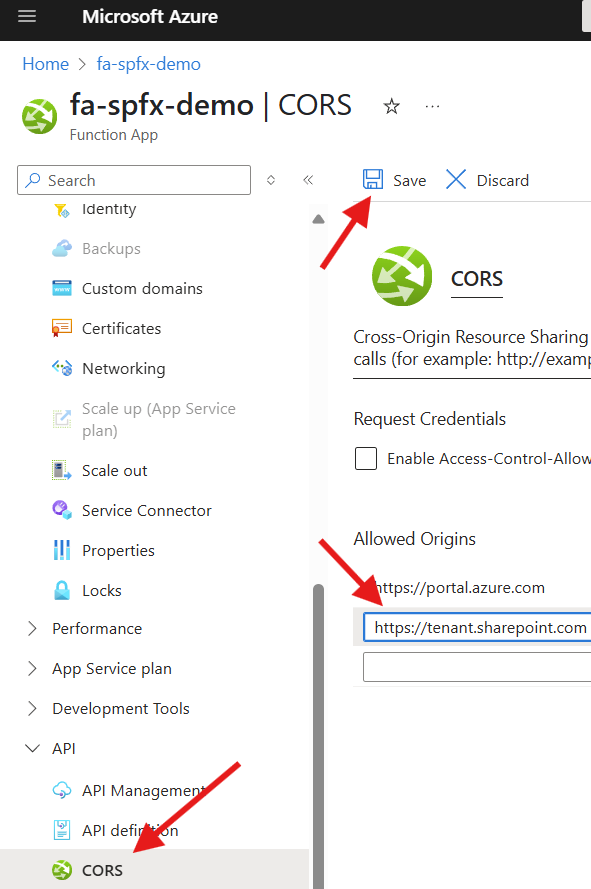
Task: Select Development Tools label
Action: [121, 709]
